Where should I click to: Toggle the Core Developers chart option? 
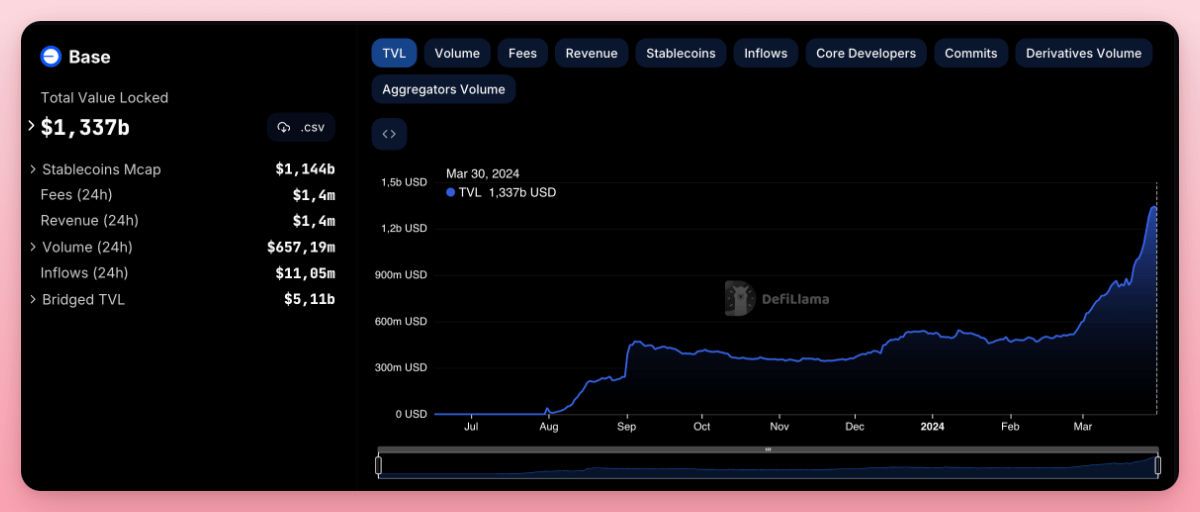click(x=866, y=53)
